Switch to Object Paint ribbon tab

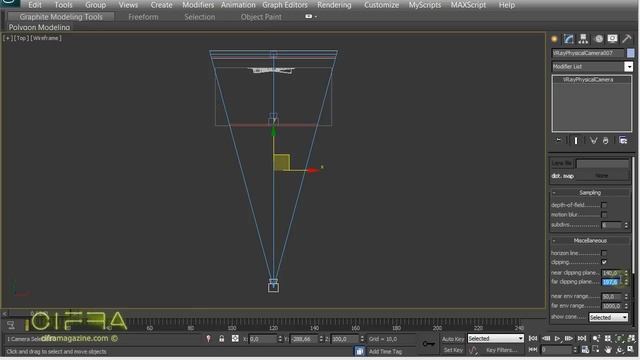[261, 17]
